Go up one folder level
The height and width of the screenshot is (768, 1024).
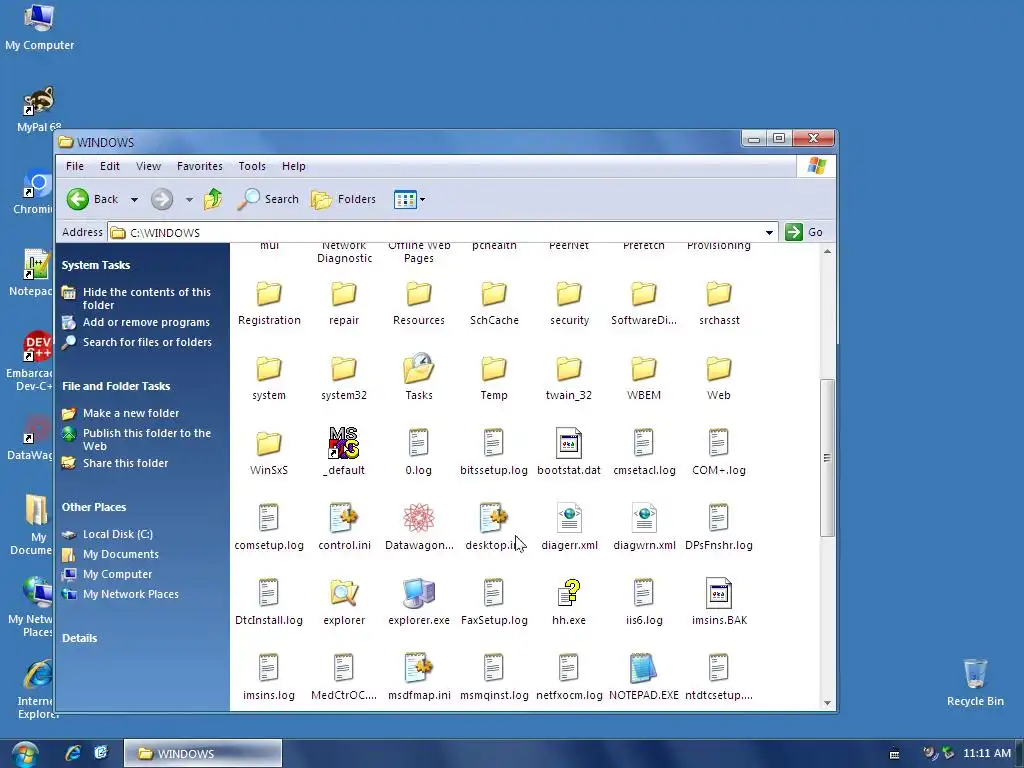click(213, 199)
